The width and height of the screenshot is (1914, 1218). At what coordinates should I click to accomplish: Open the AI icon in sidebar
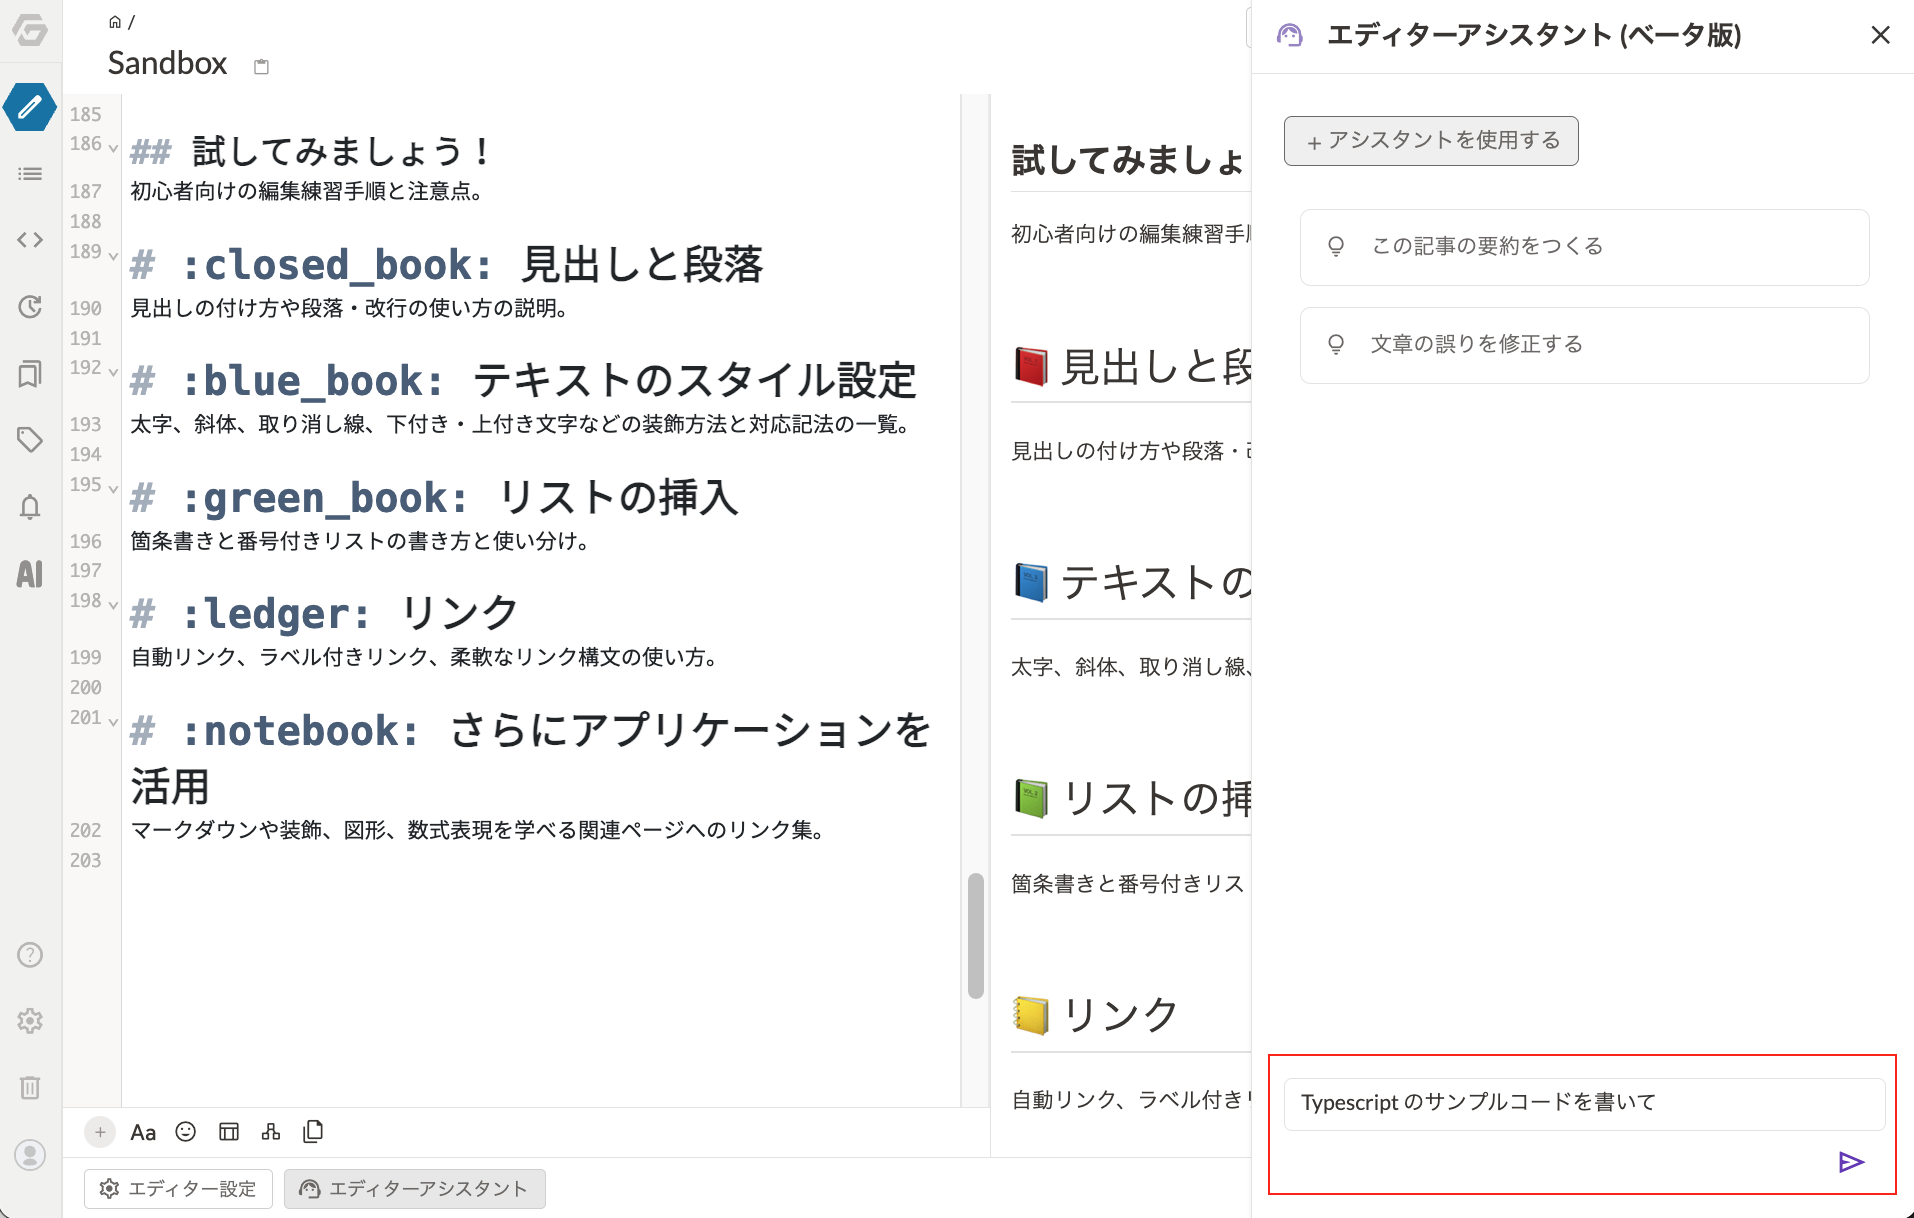coord(30,574)
